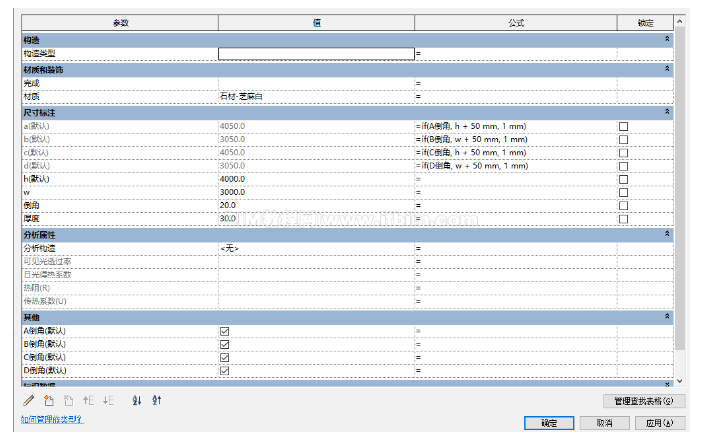This screenshot has height=441, width=703.
Task: Click the 分析构造 value <无>
Action: click(229, 248)
